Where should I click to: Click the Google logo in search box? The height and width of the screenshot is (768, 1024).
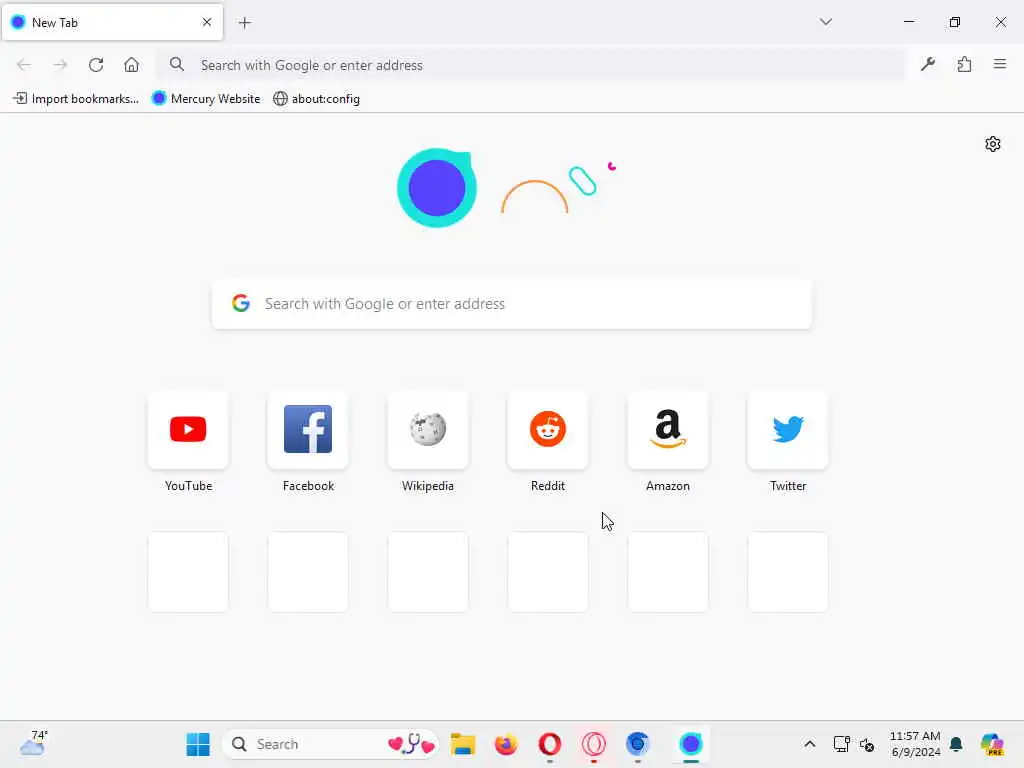tap(241, 303)
